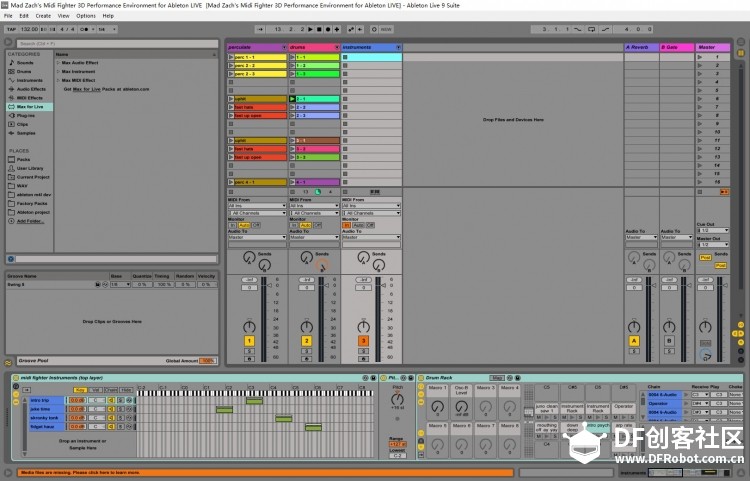Set the drums track Monitor to Off

(318, 225)
